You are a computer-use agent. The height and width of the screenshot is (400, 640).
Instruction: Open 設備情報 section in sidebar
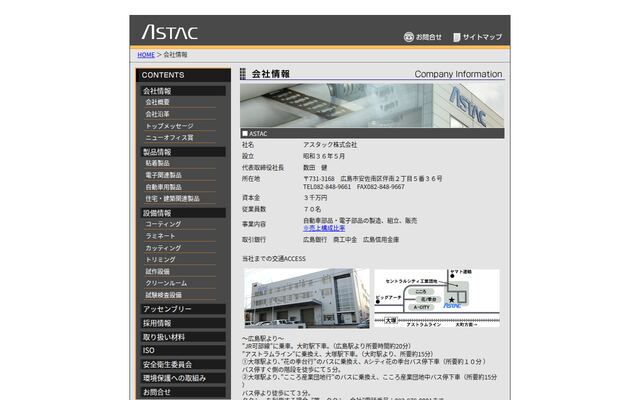click(183, 213)
